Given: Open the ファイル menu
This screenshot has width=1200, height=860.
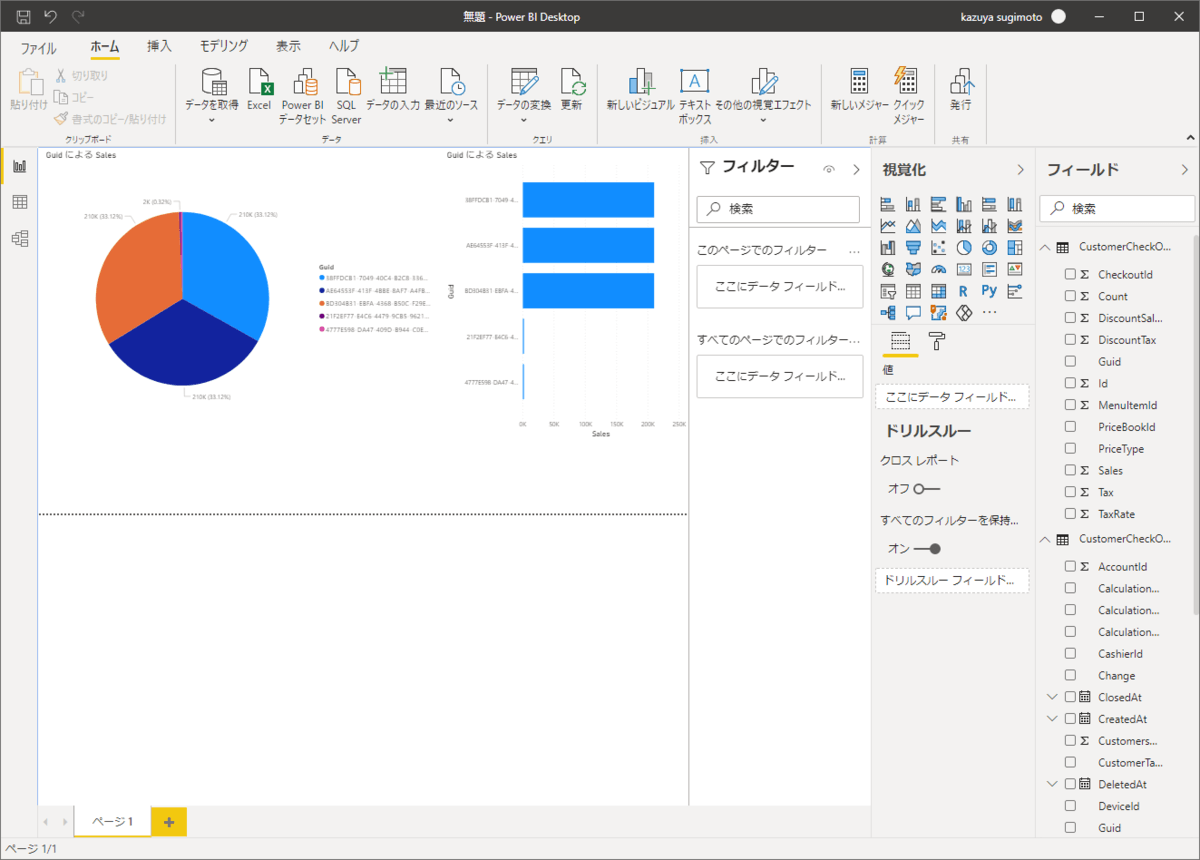Looking at the screenshot, I should (39, 47).
